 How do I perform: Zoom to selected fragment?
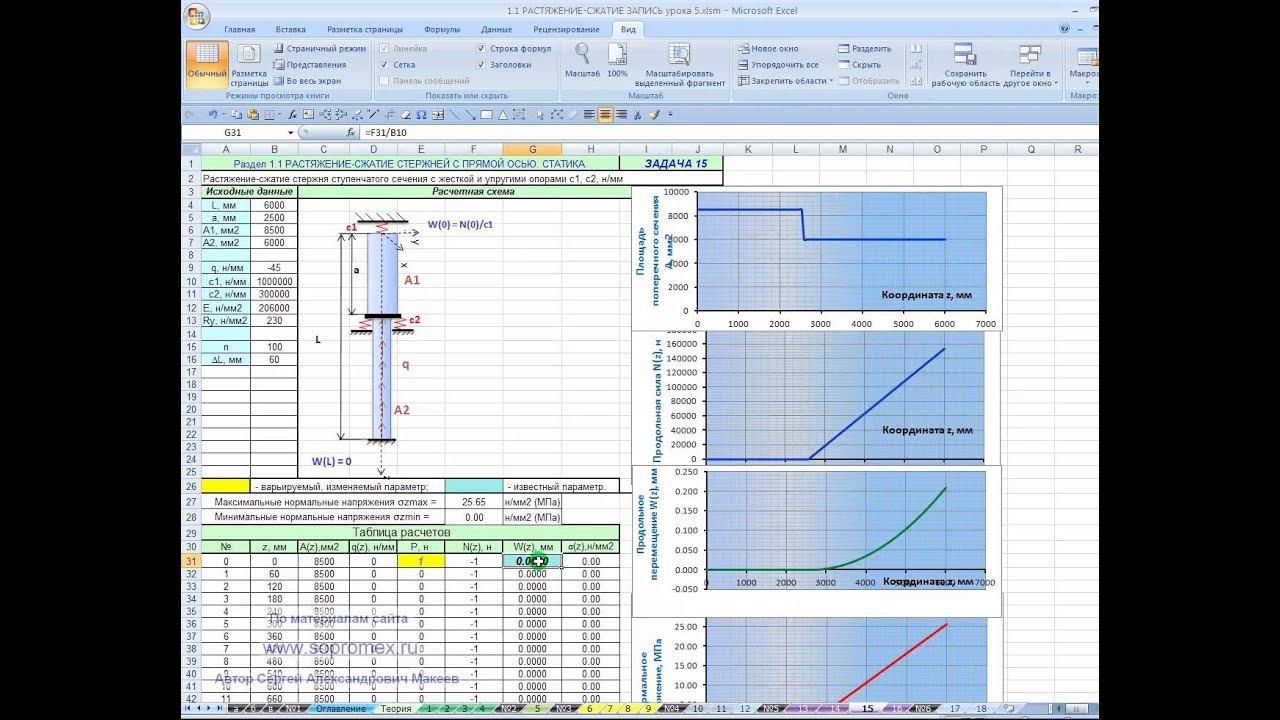680,65
